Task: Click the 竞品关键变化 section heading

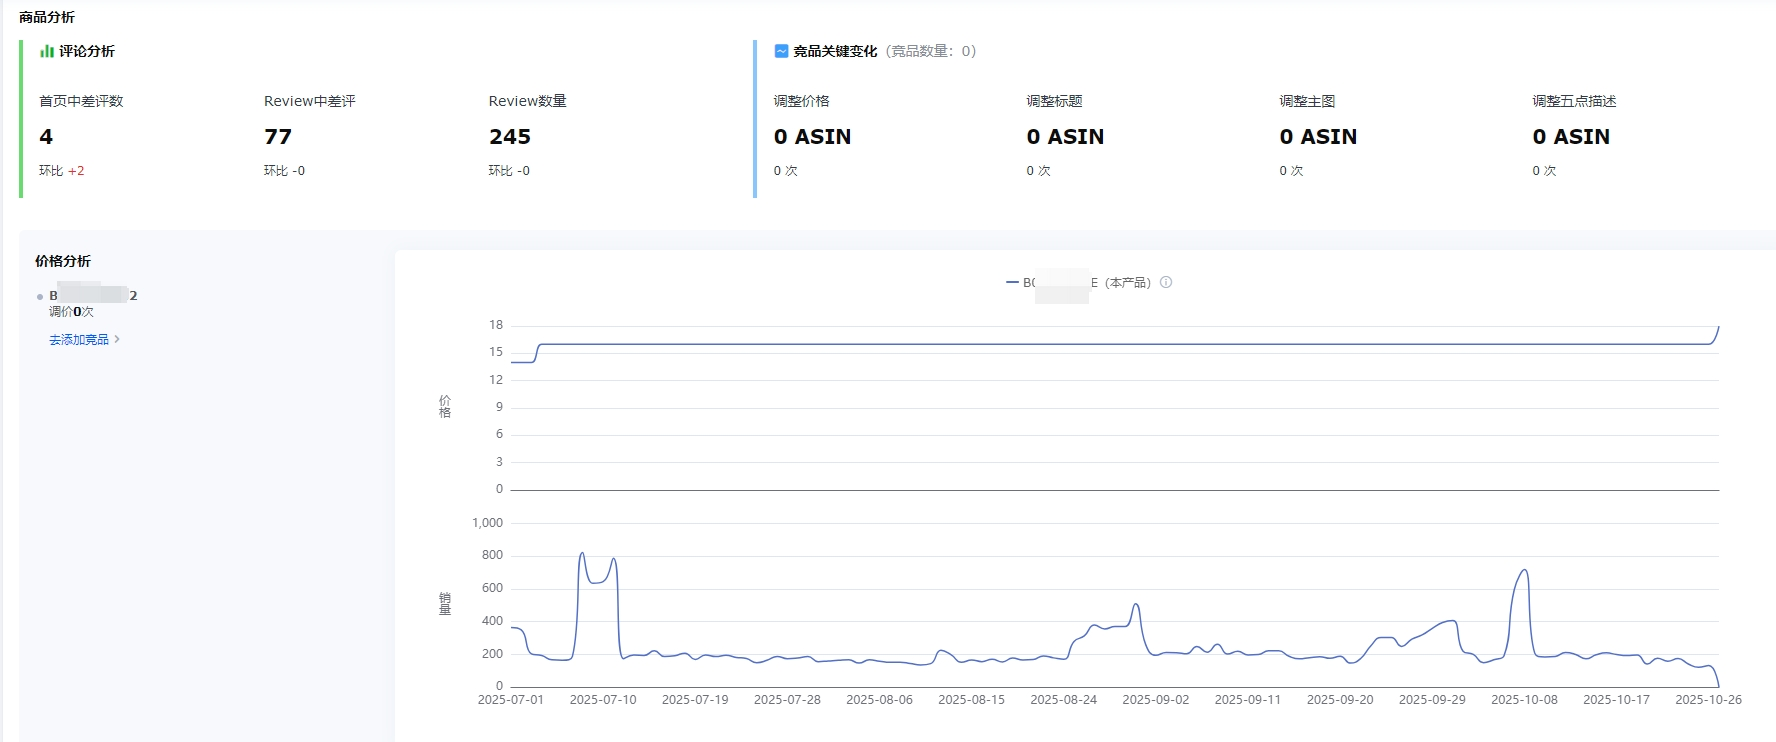Action: click(835, 51)
